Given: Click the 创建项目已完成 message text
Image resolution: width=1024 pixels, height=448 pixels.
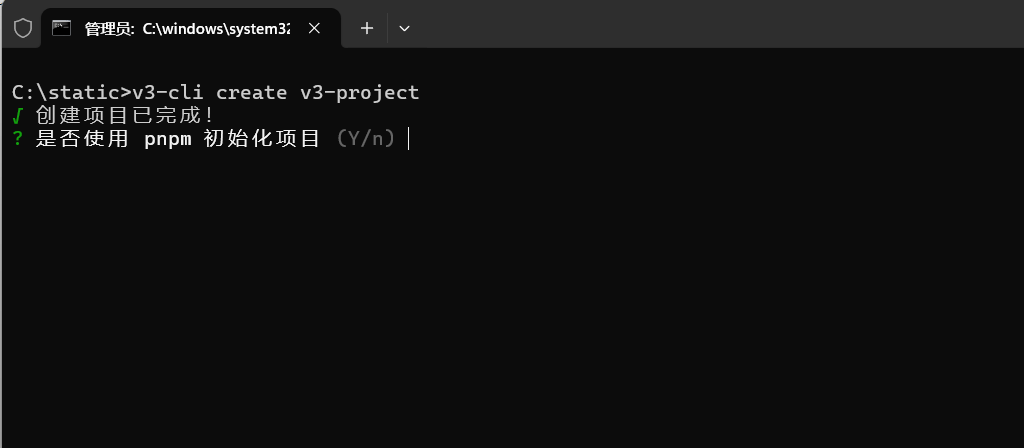Looking at the screenshot, I should [x=125, y=116].
